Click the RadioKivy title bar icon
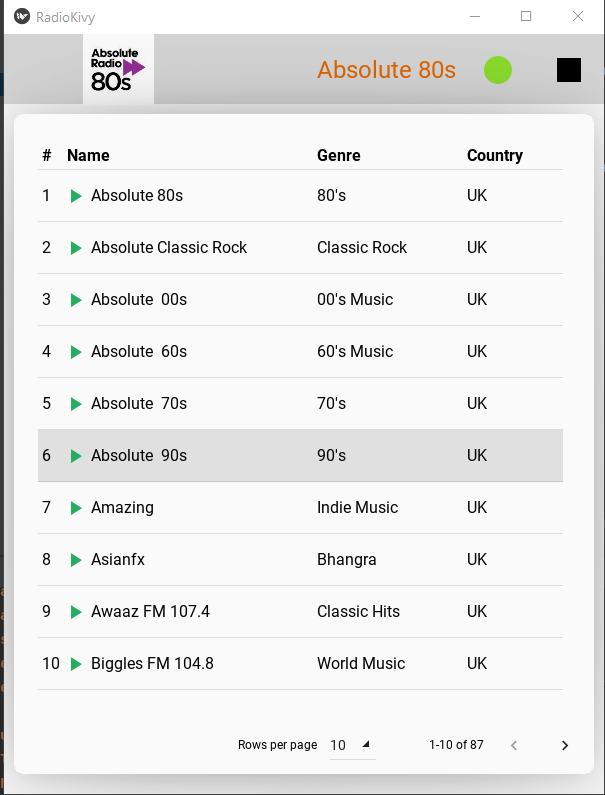The height and width of the screenshot is (795, 605). (22, 17)
